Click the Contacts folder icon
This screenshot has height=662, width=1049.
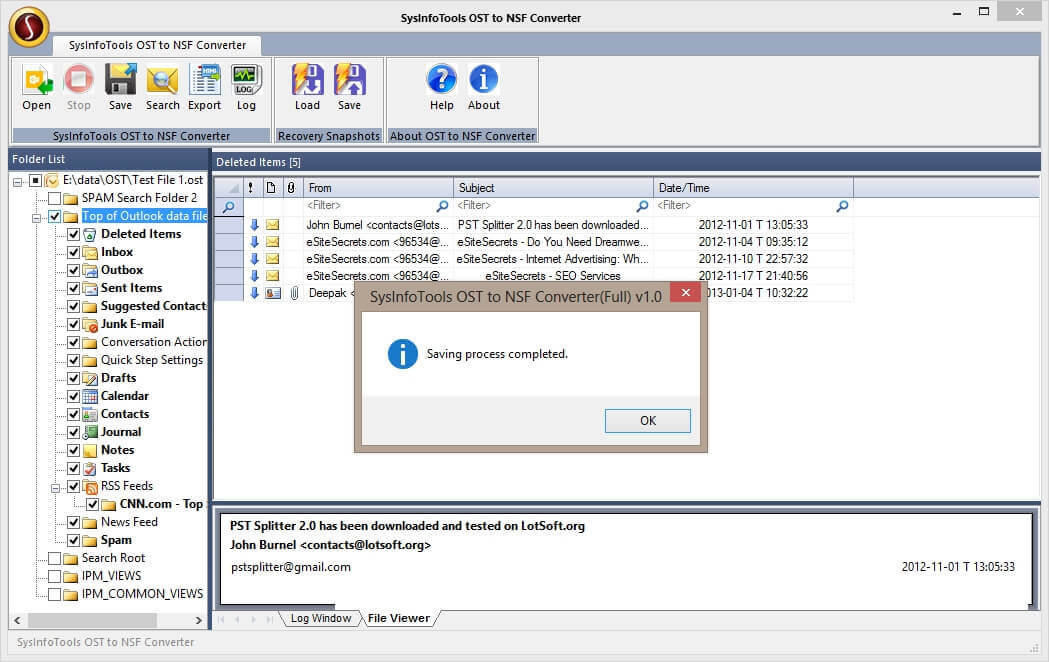[90, 415]
